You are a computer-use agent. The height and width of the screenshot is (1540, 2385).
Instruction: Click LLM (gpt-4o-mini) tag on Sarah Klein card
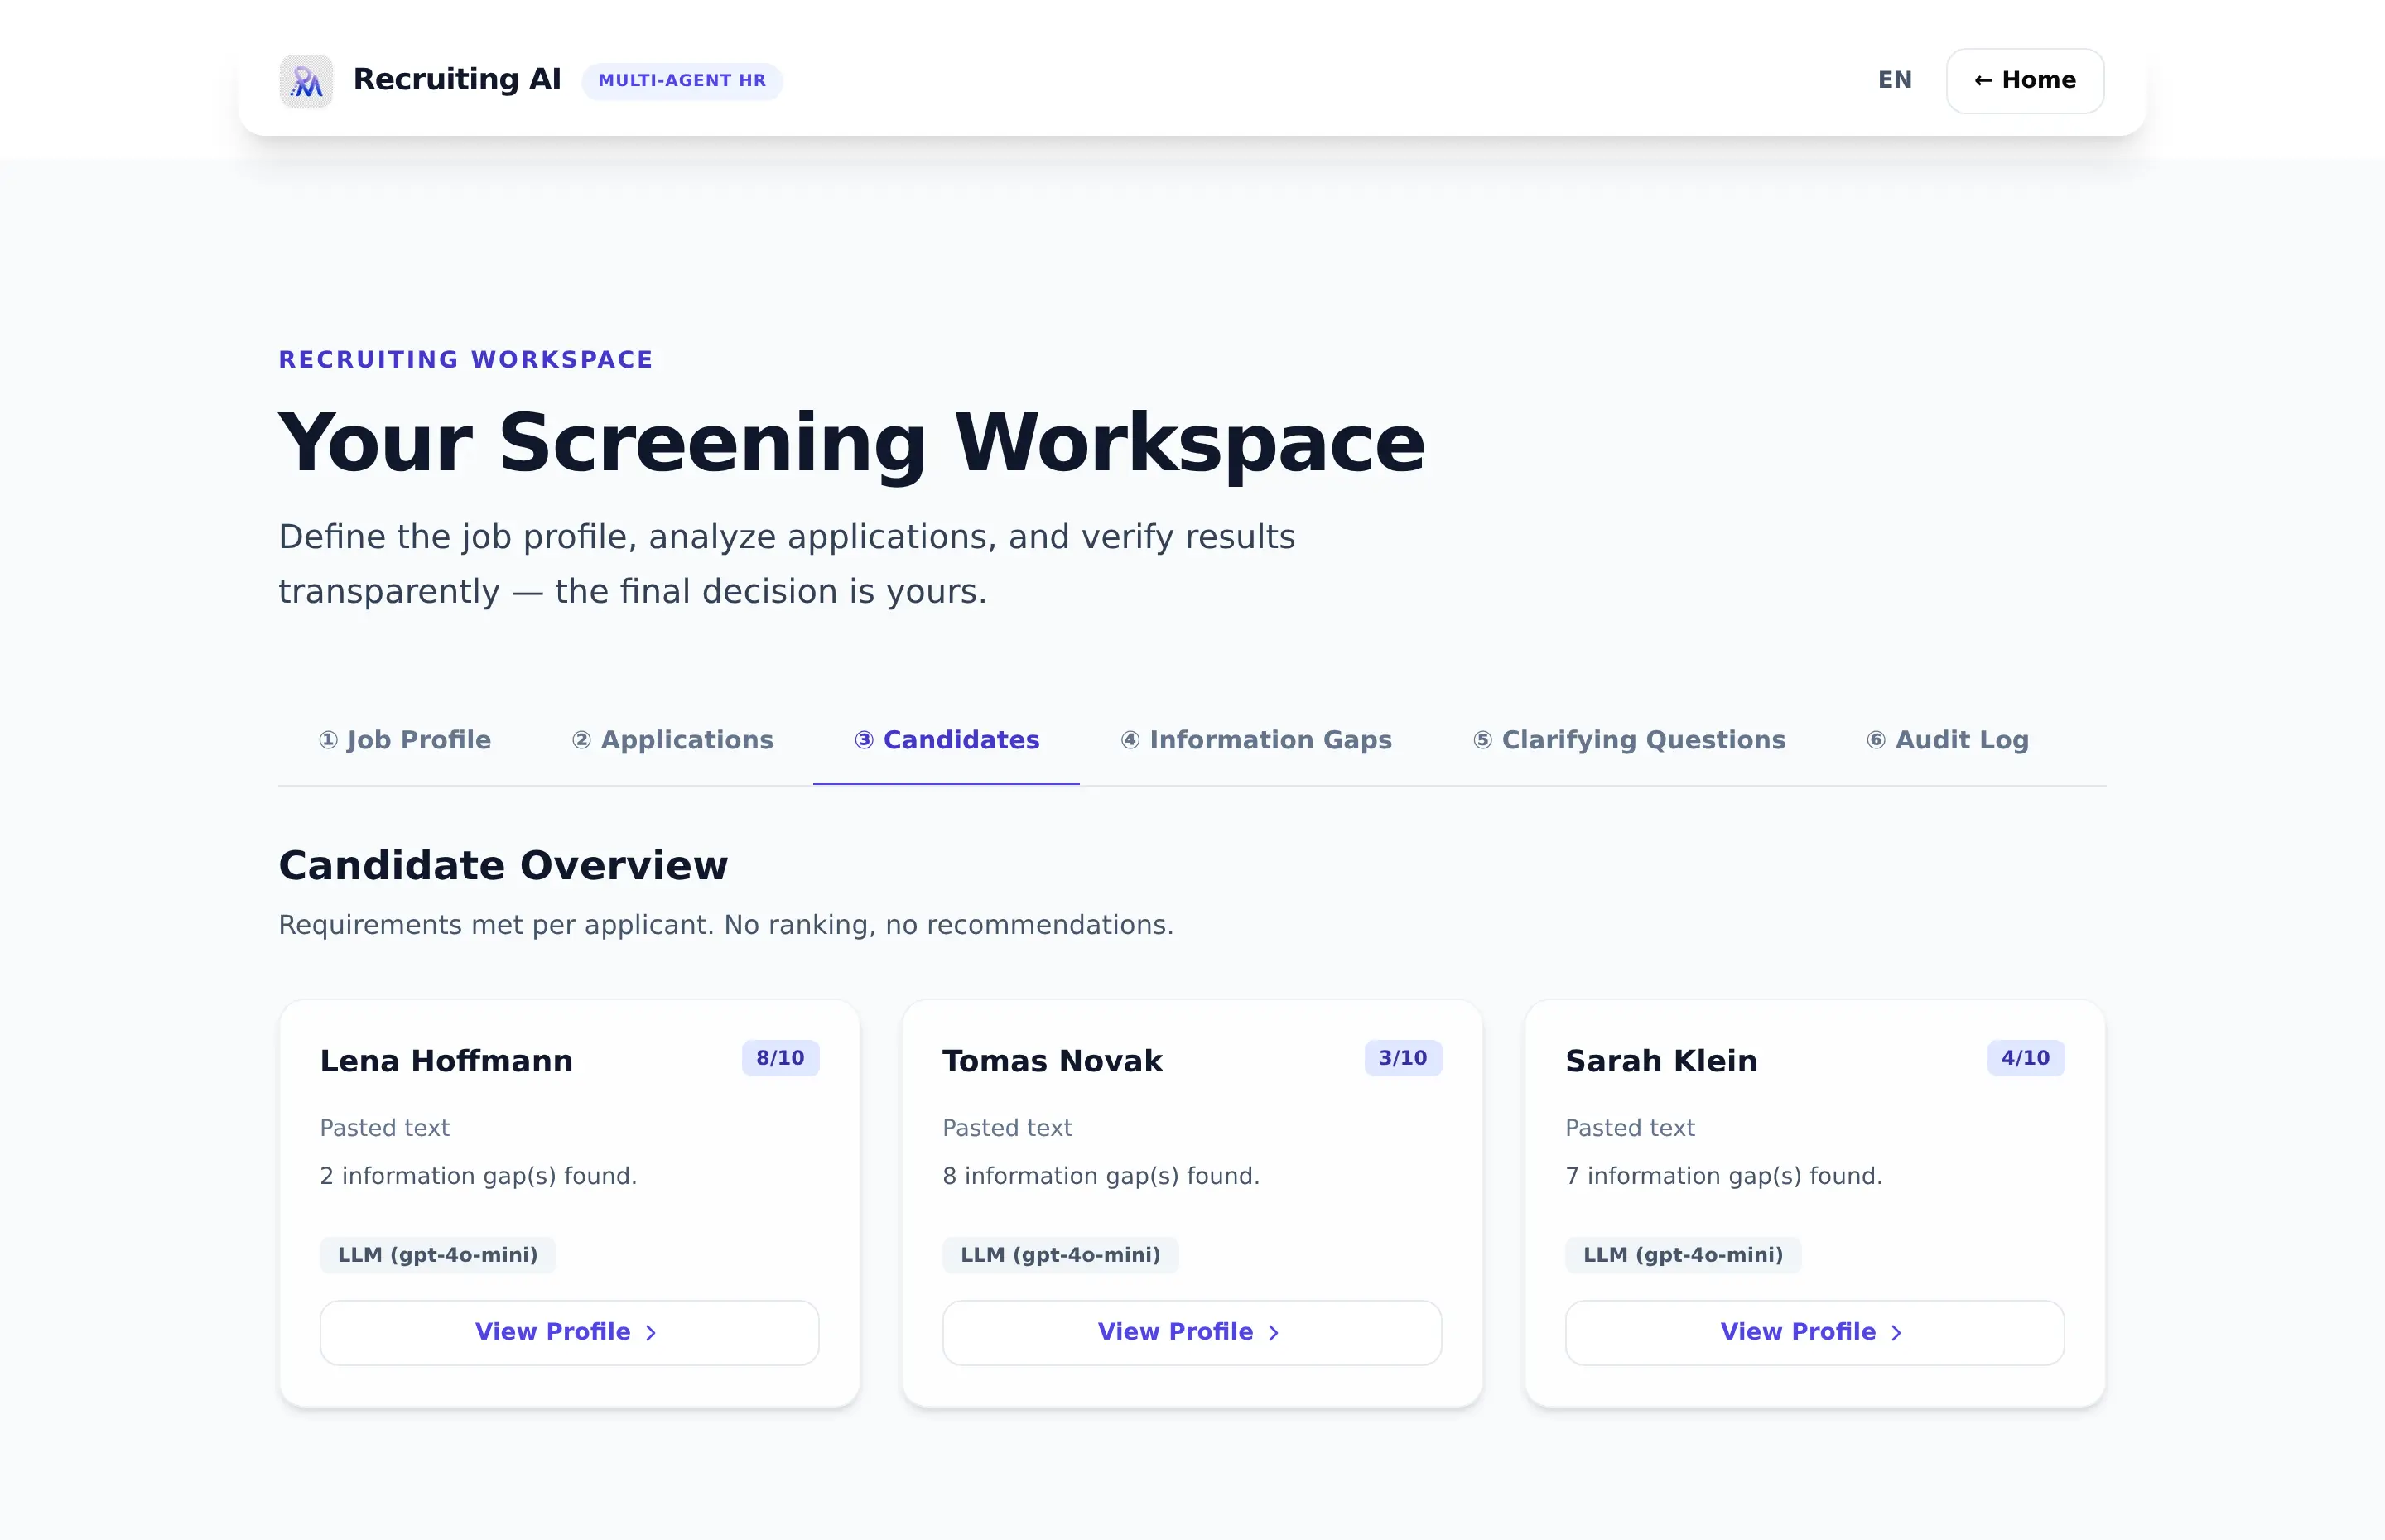(x=1683, y=1255)
